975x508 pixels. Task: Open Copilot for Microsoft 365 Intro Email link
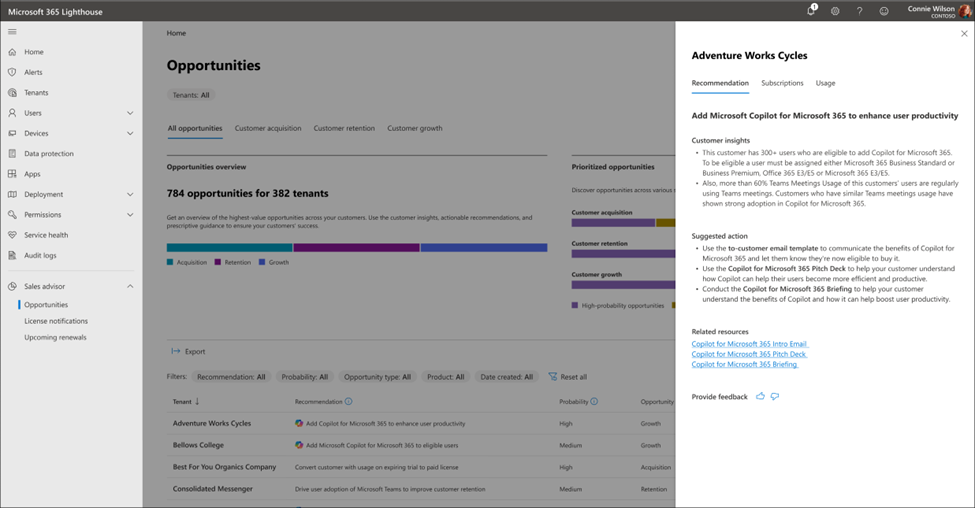(749, 344)
